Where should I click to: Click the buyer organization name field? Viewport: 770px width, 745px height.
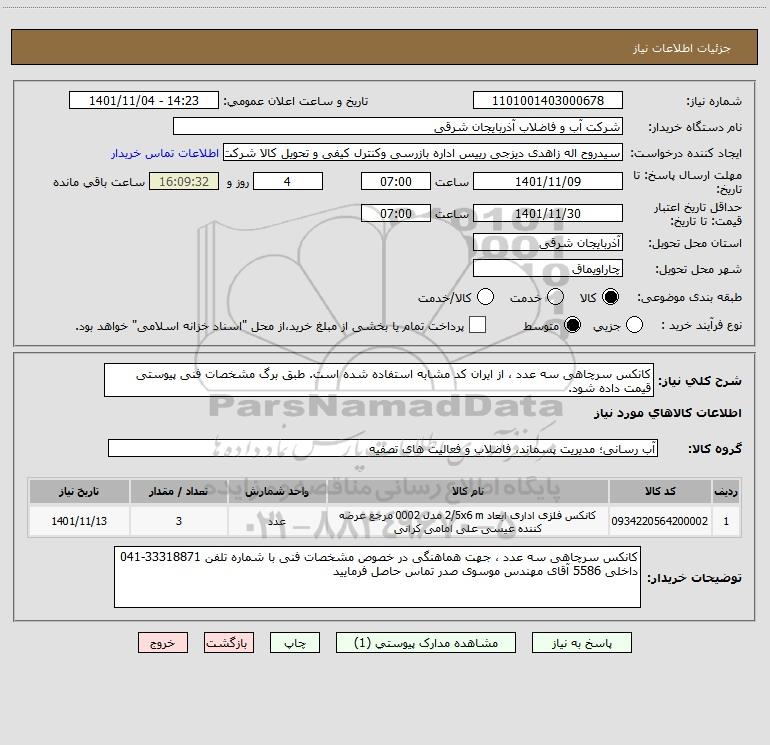click(x=398, y=127)
